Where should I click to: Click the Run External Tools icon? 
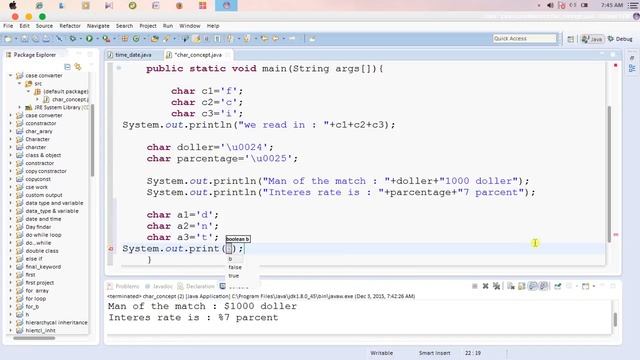(106, 38)
